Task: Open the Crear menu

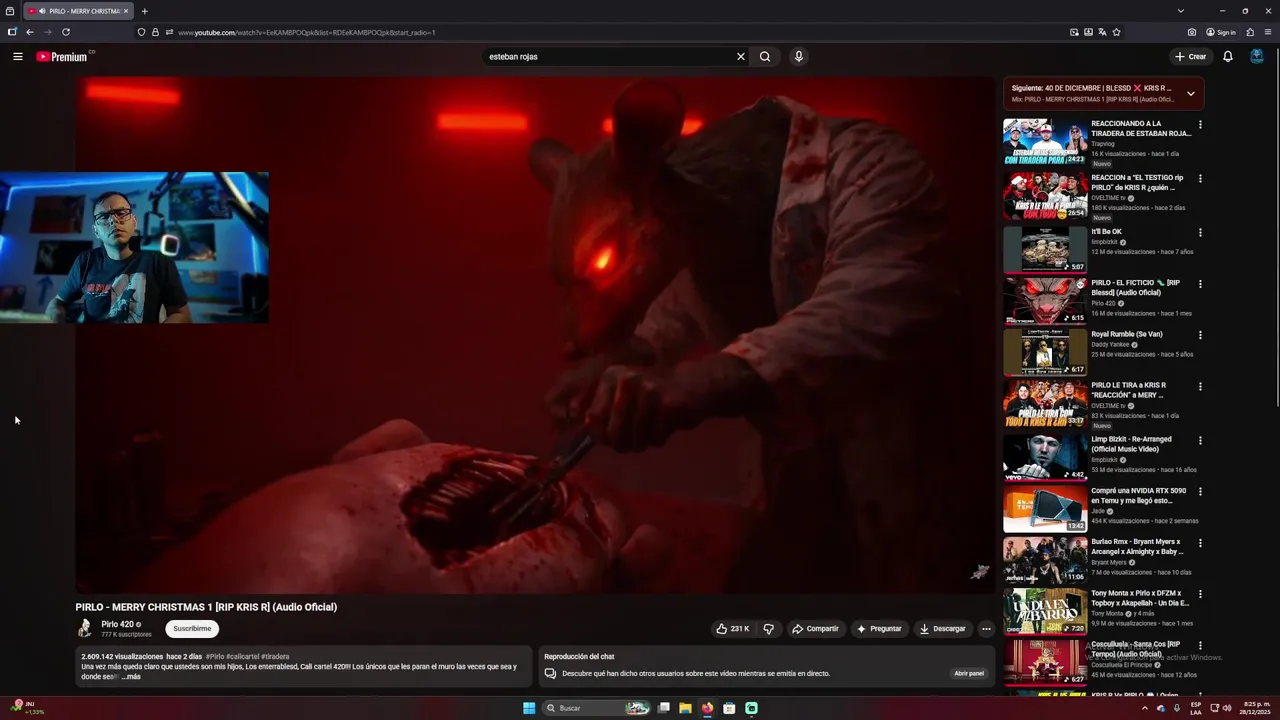Action: [1191, 57]
